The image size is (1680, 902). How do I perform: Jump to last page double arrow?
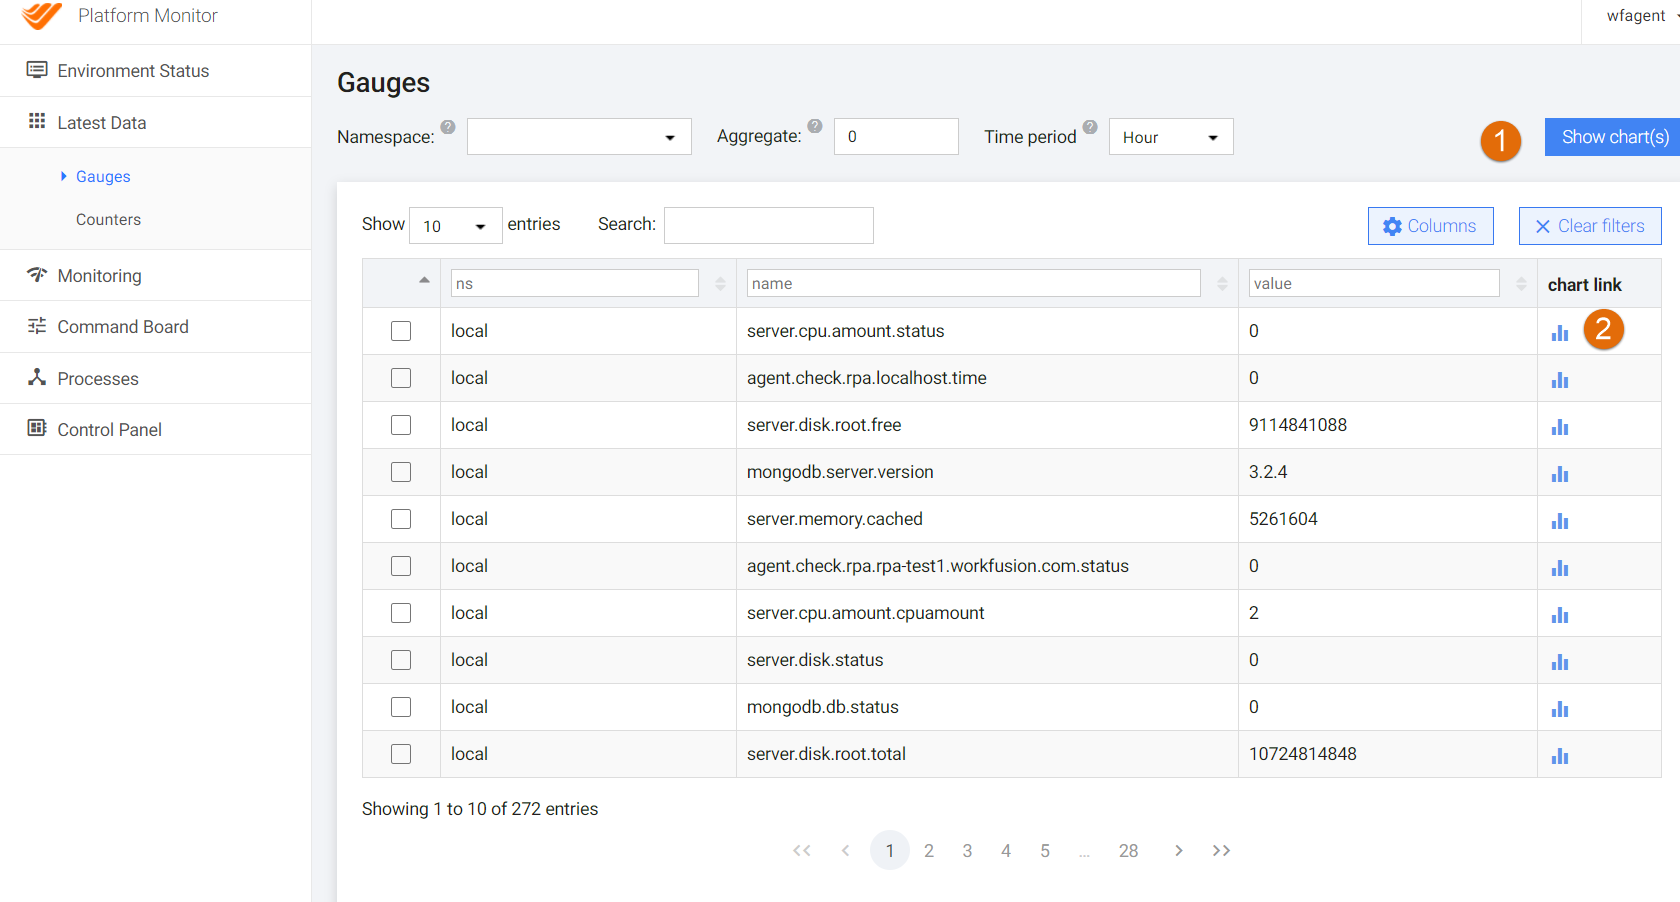pyautogui.click(x=1221, y=850)
